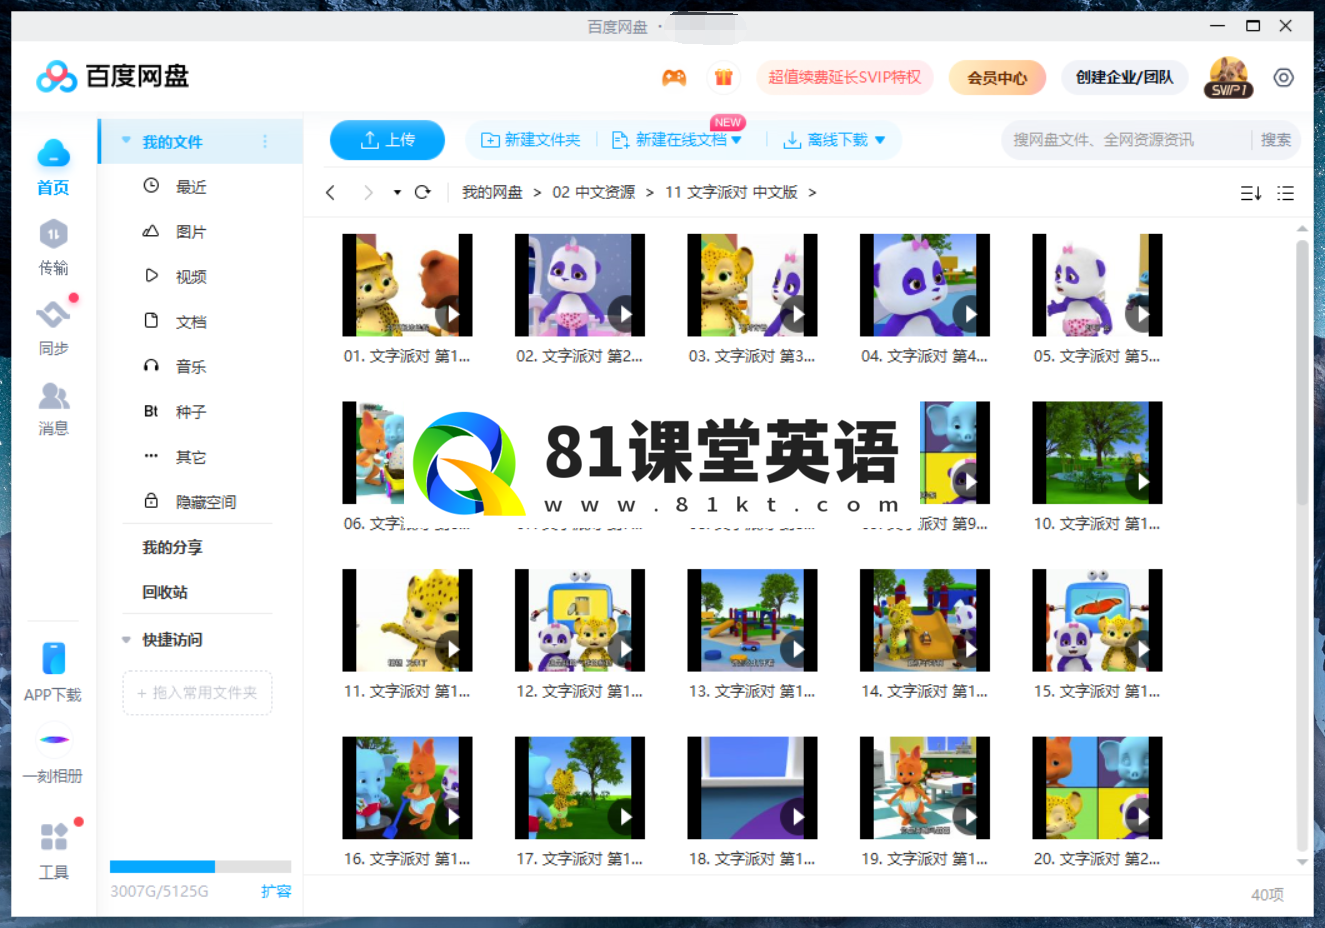This screenshot has width=1325, height=928.
Task: Select video 17. 文字派对 thumbnail
Action: click(580, 788)
